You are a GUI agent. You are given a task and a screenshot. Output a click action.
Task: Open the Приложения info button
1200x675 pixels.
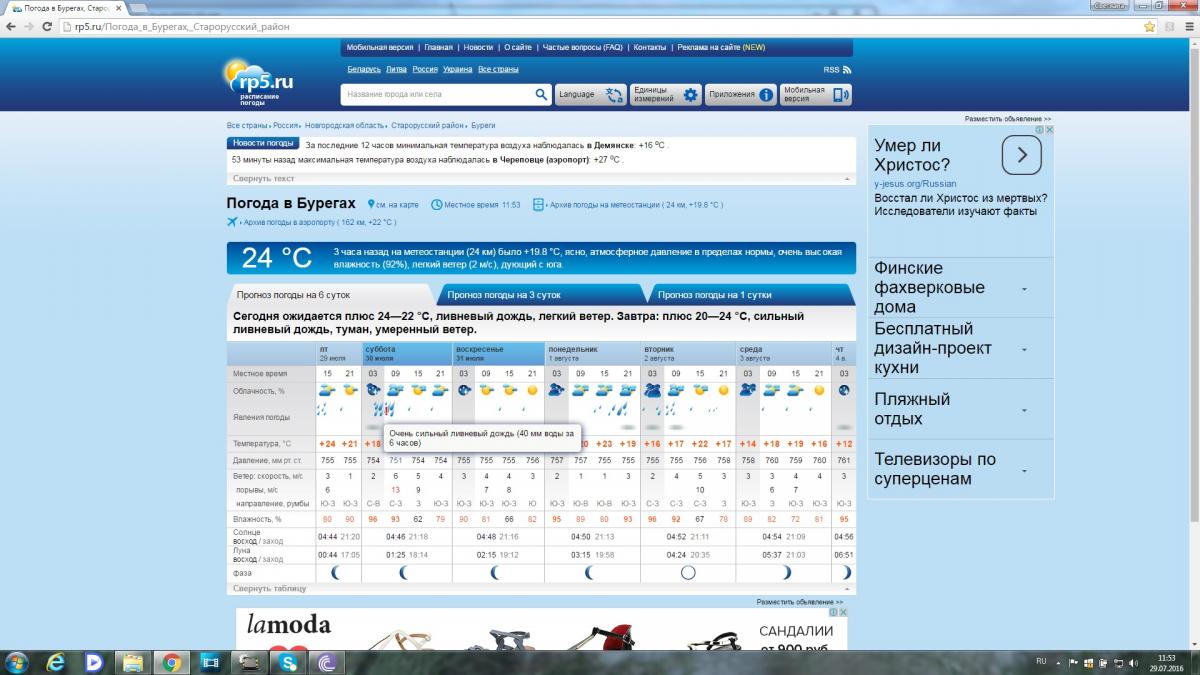(x=766, y=95)
